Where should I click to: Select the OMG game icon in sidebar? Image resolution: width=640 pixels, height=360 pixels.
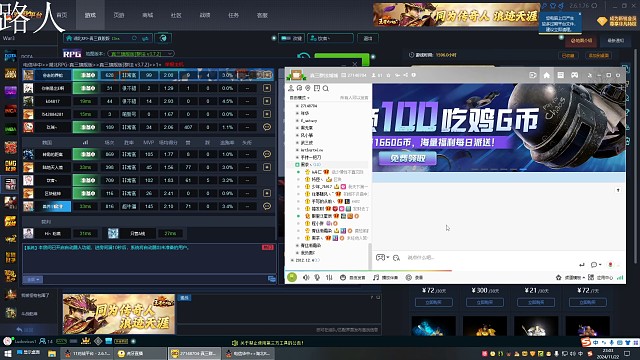[10, 165]
